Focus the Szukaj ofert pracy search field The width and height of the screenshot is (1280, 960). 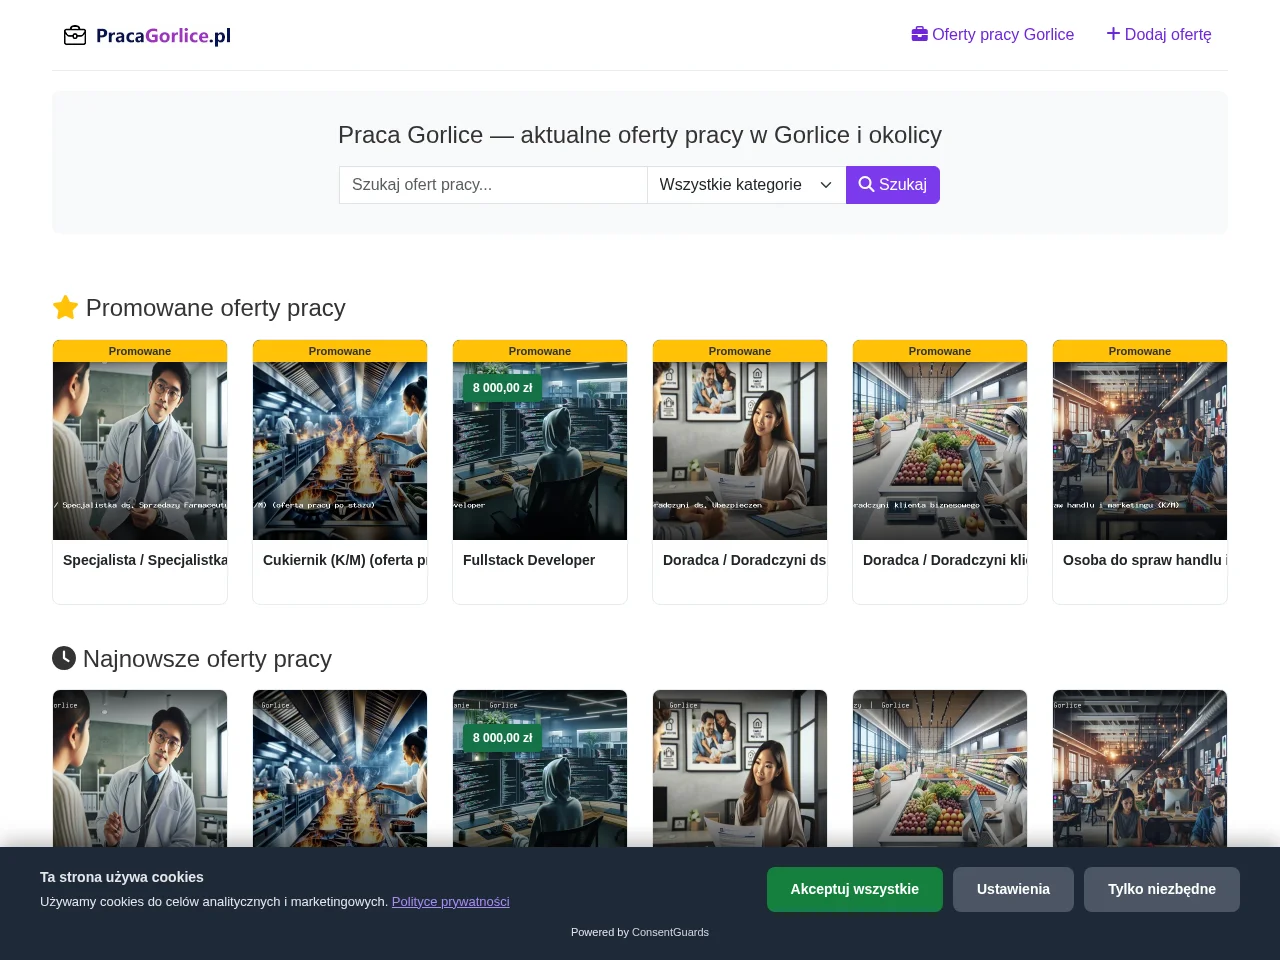[493, 185]
